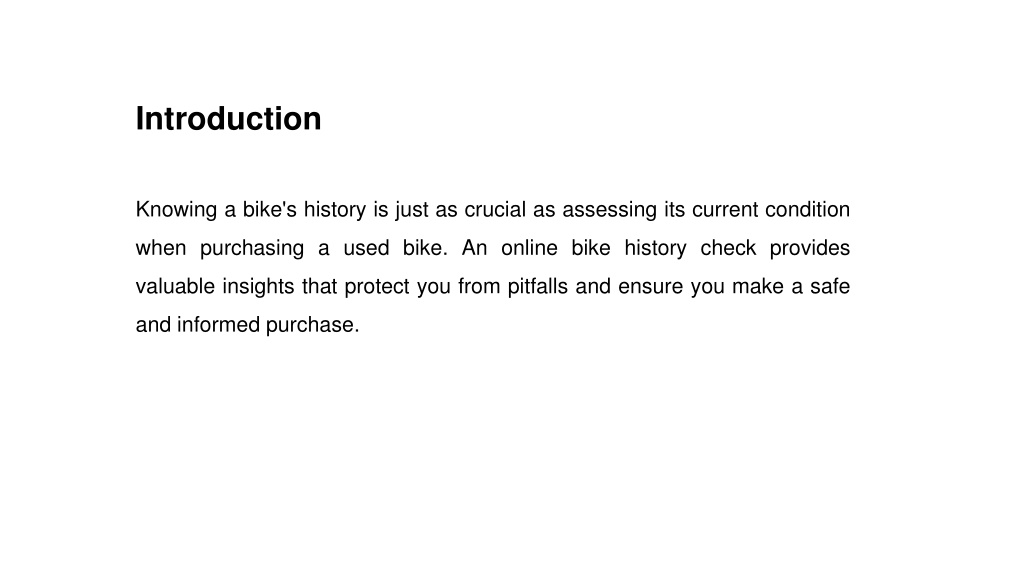
Task: Click the word crucial
Action: click(495, 210)
